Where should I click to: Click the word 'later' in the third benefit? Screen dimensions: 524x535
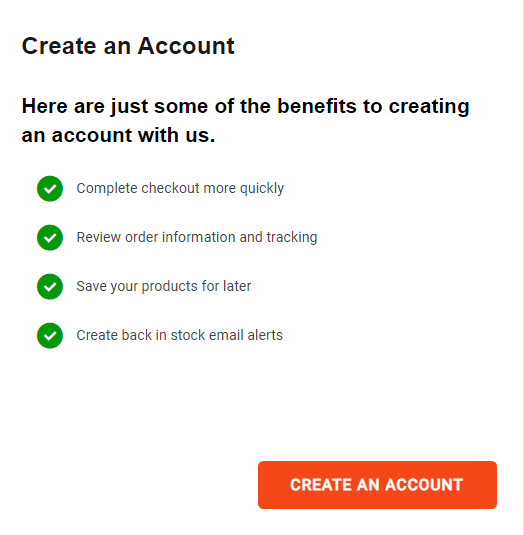click(x=237, y=286)
